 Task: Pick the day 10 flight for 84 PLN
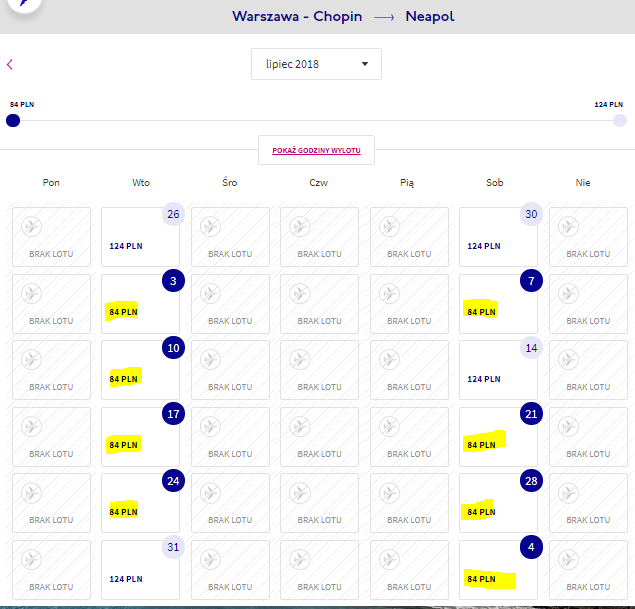(x=140, y=370)
